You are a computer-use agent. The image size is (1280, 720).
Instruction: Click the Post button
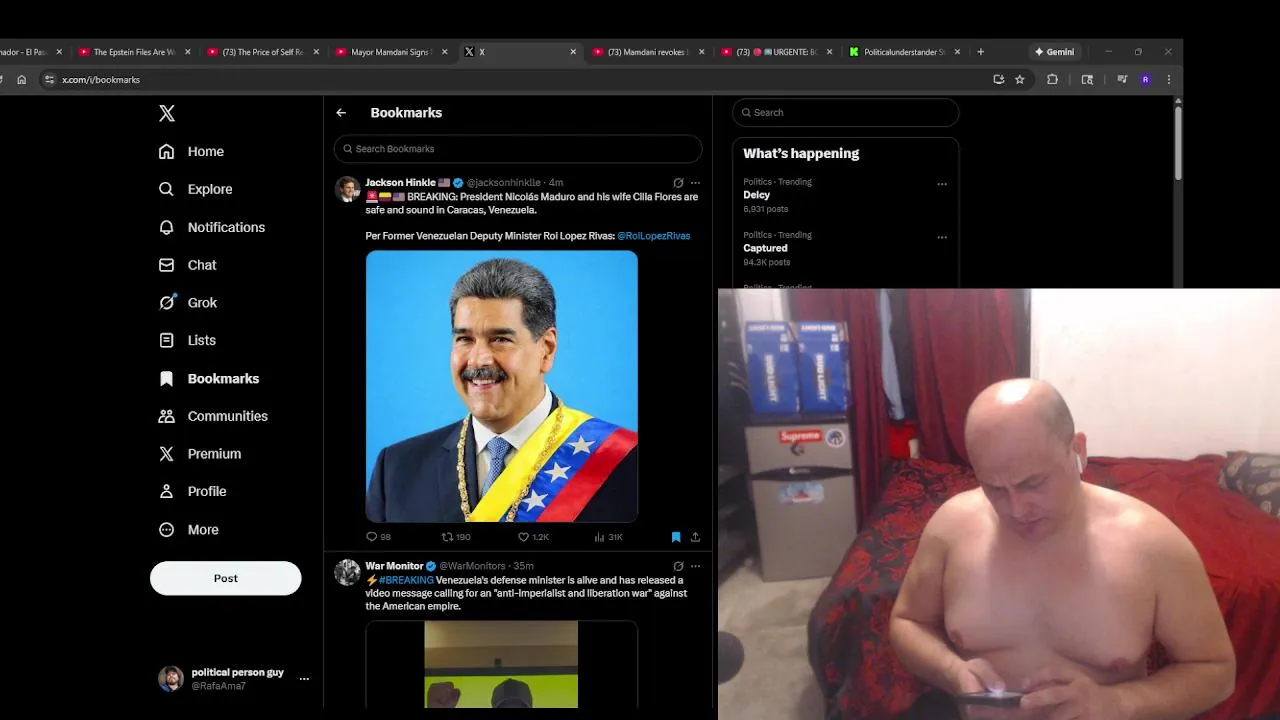click(x=225, y=578)
